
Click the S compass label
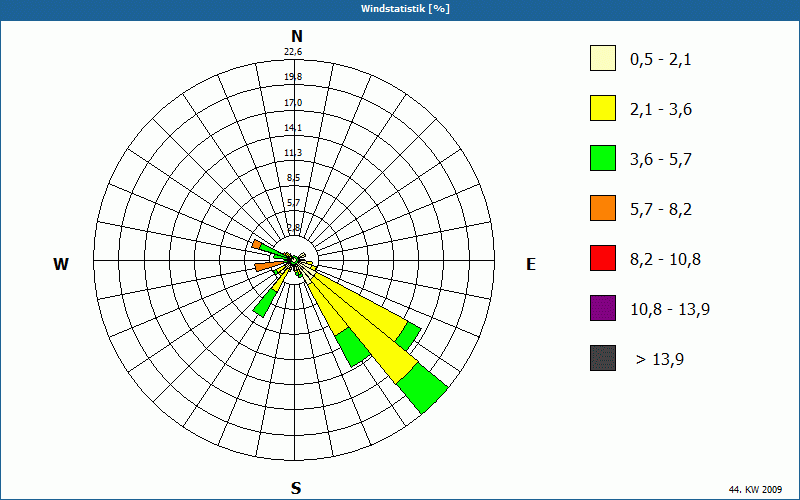(296, 488)
